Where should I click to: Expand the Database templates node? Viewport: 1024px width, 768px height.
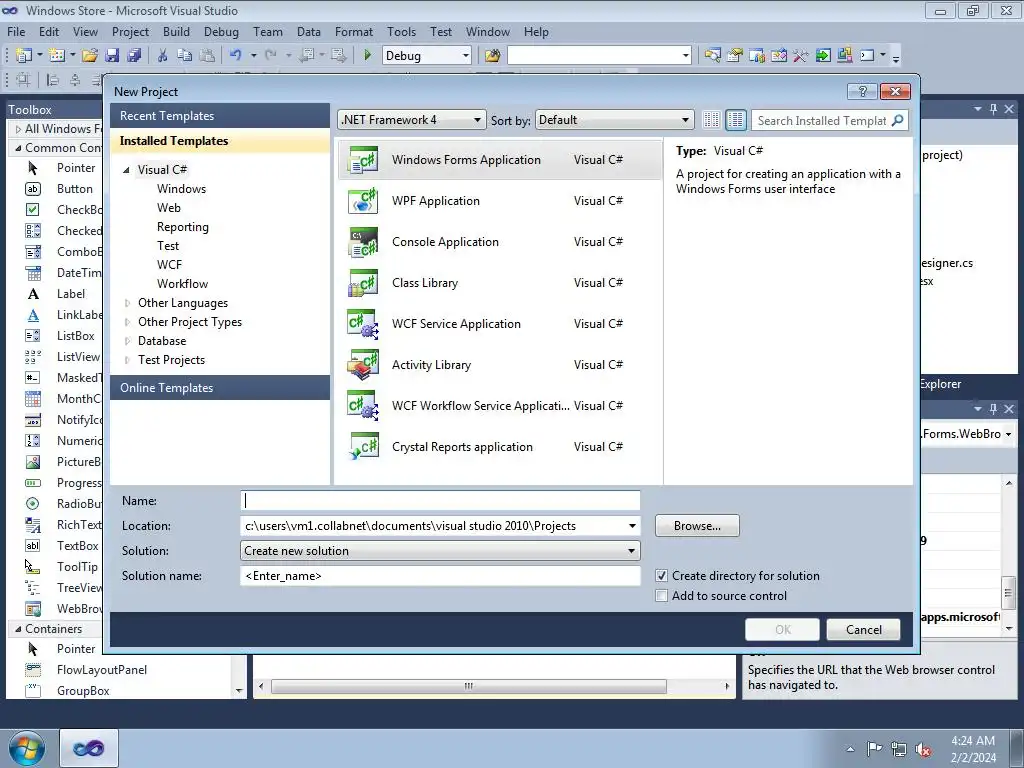pyautogui.click(x=127, y=341)
